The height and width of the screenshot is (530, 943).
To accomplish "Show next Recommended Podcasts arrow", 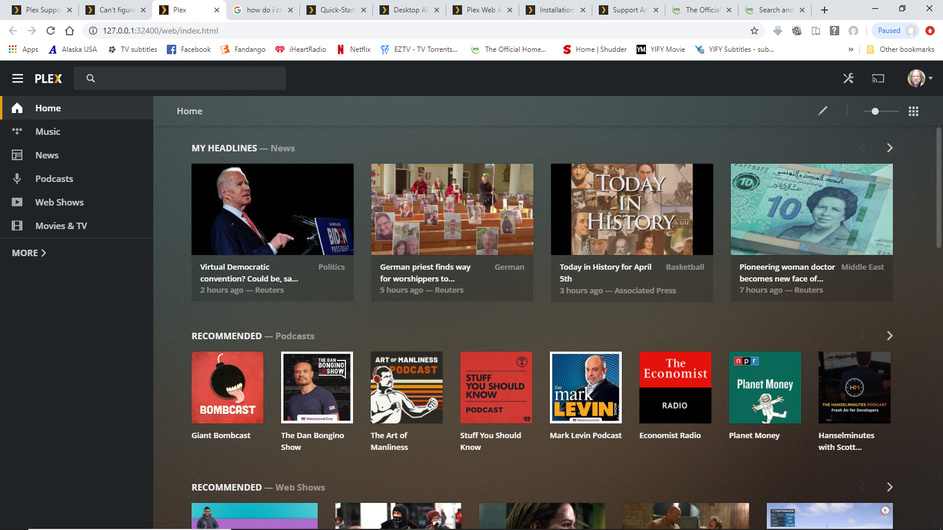I will [889, 336].
